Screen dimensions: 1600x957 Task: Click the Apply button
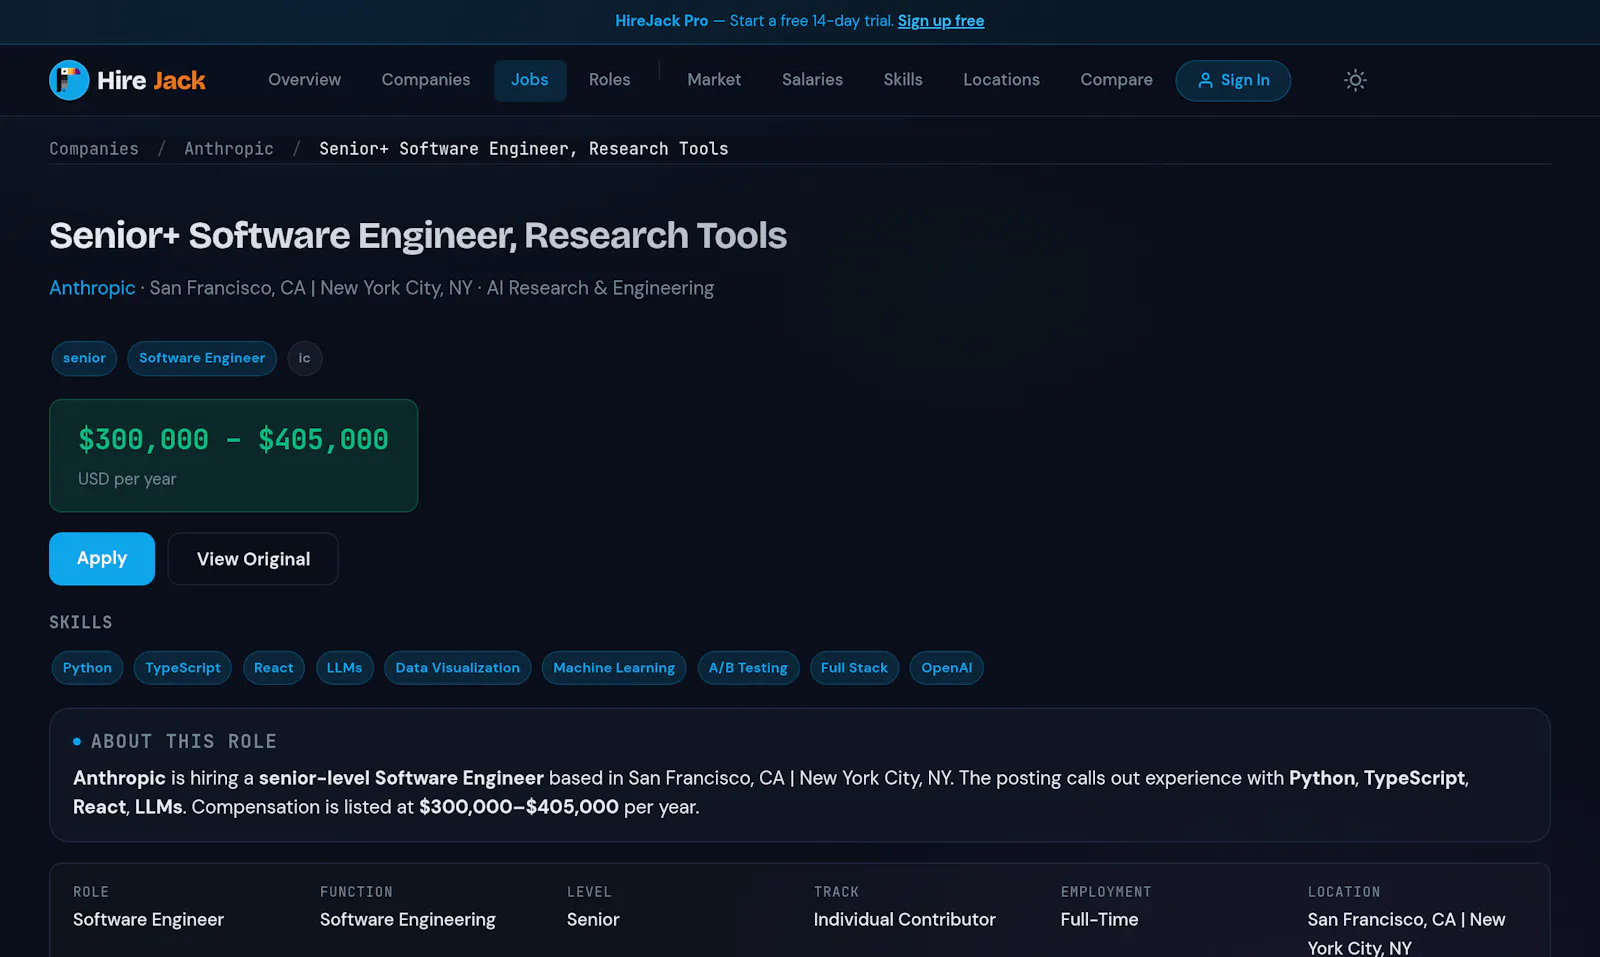102,559
